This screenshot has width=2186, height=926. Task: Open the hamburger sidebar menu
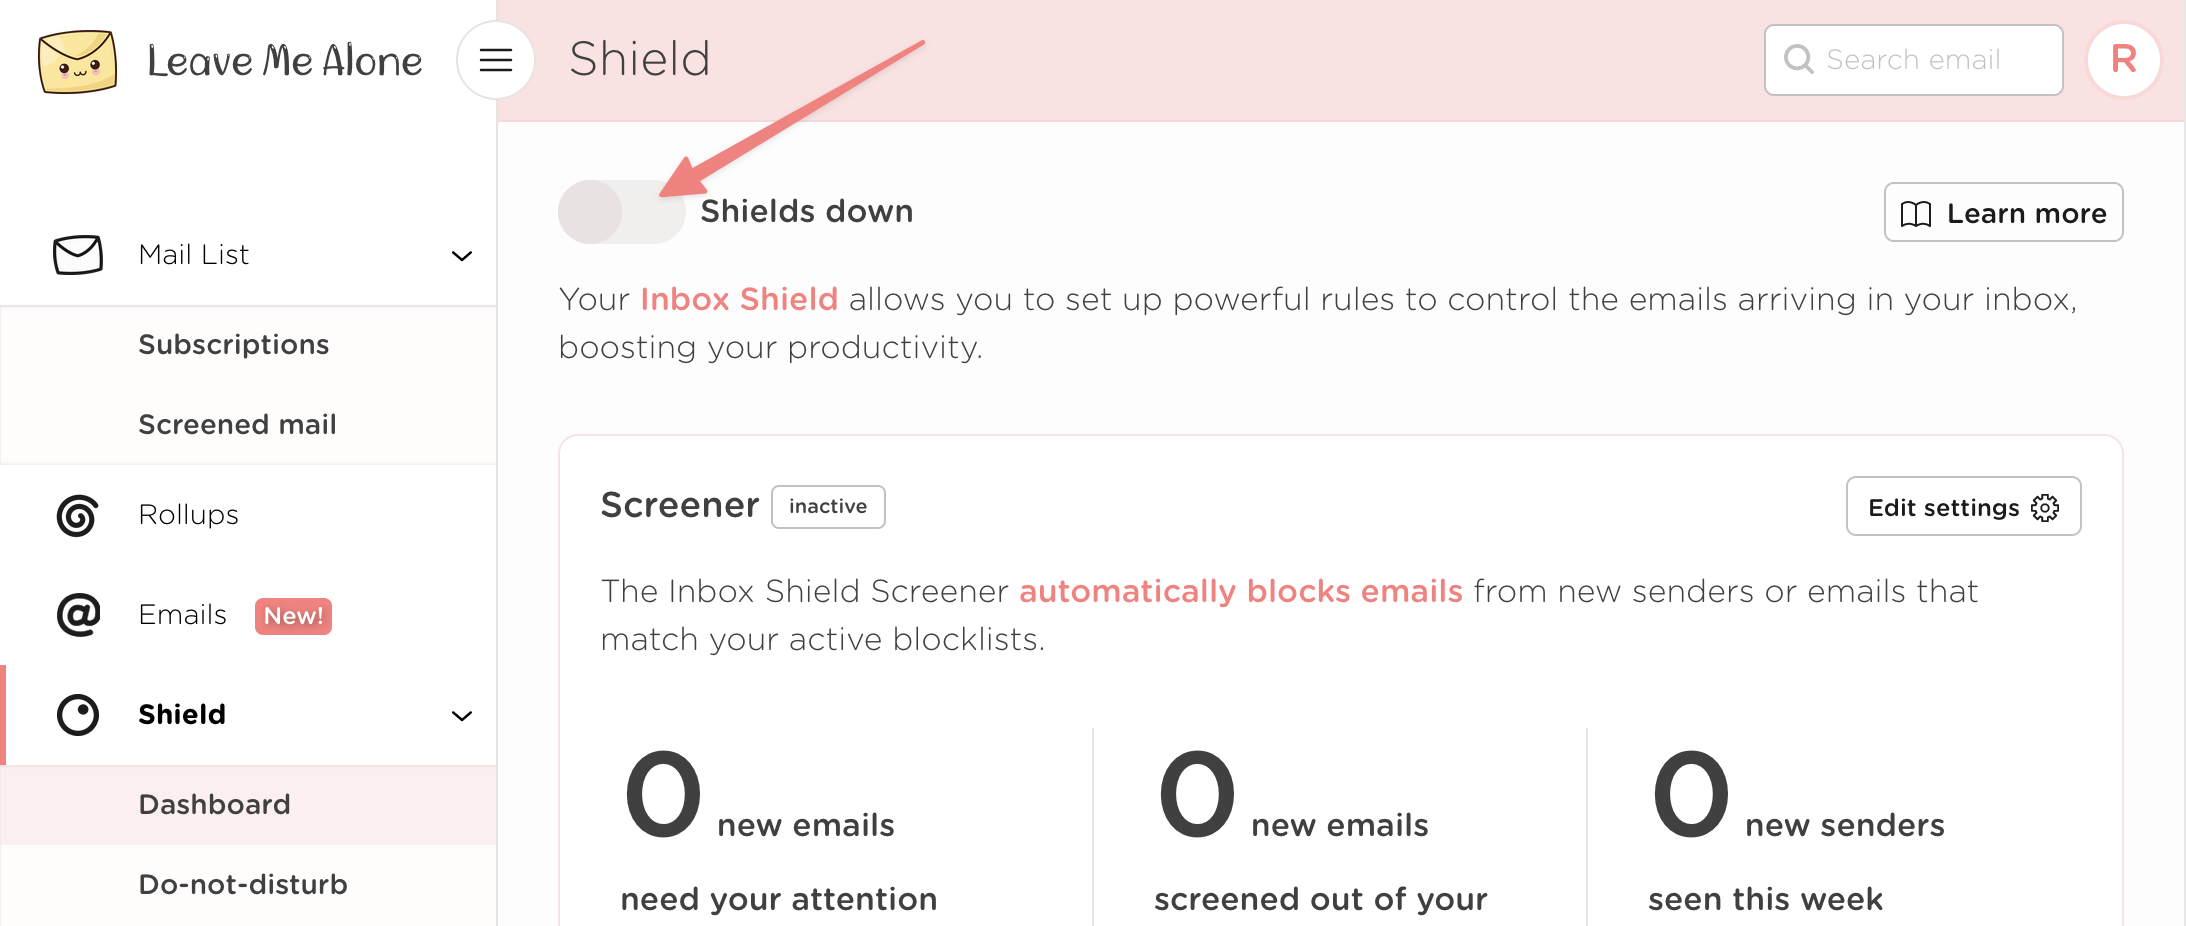pos(495,60)
